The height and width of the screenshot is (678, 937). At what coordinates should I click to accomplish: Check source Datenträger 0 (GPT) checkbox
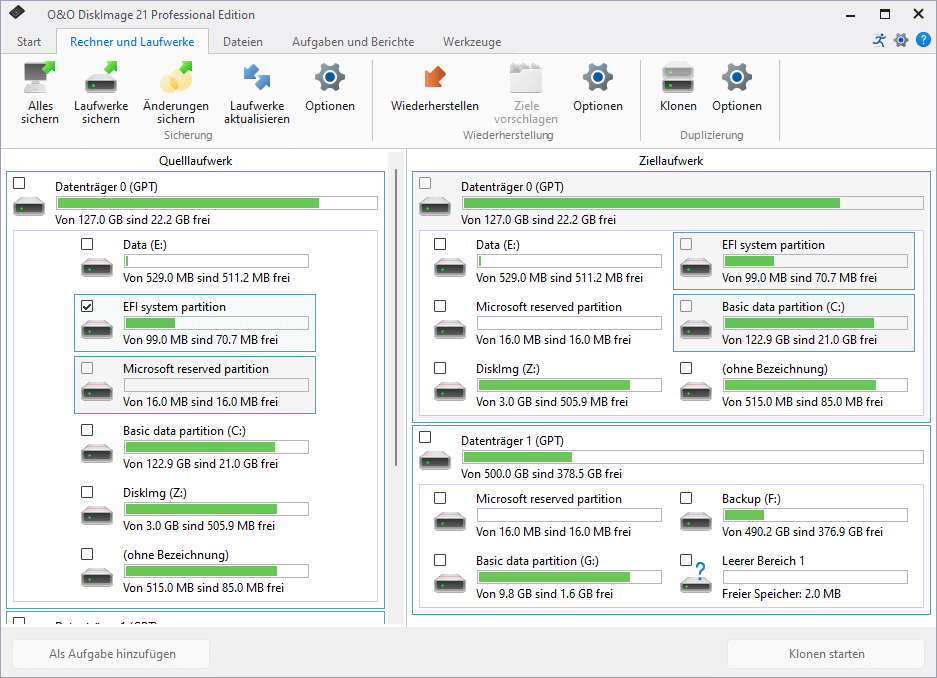[x=19, y=183]
